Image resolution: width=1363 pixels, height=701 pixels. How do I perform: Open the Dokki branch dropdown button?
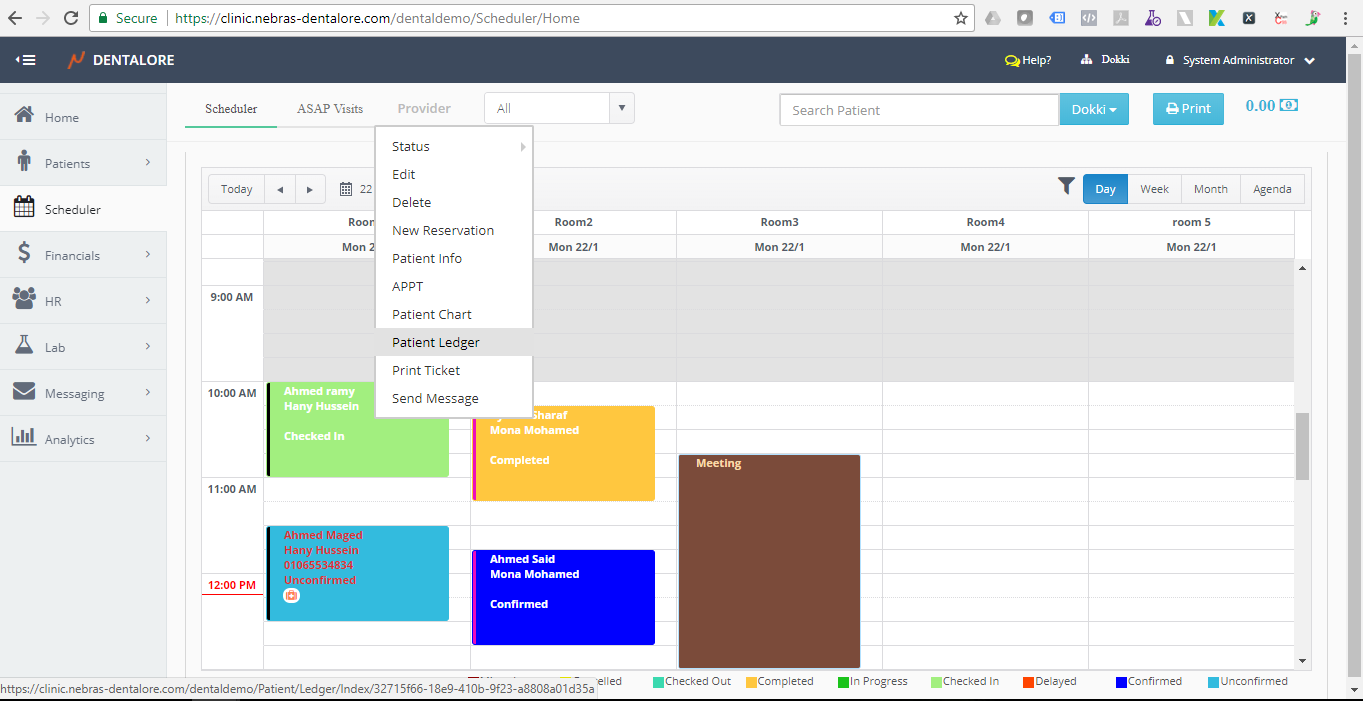(x=1094, y=110)
